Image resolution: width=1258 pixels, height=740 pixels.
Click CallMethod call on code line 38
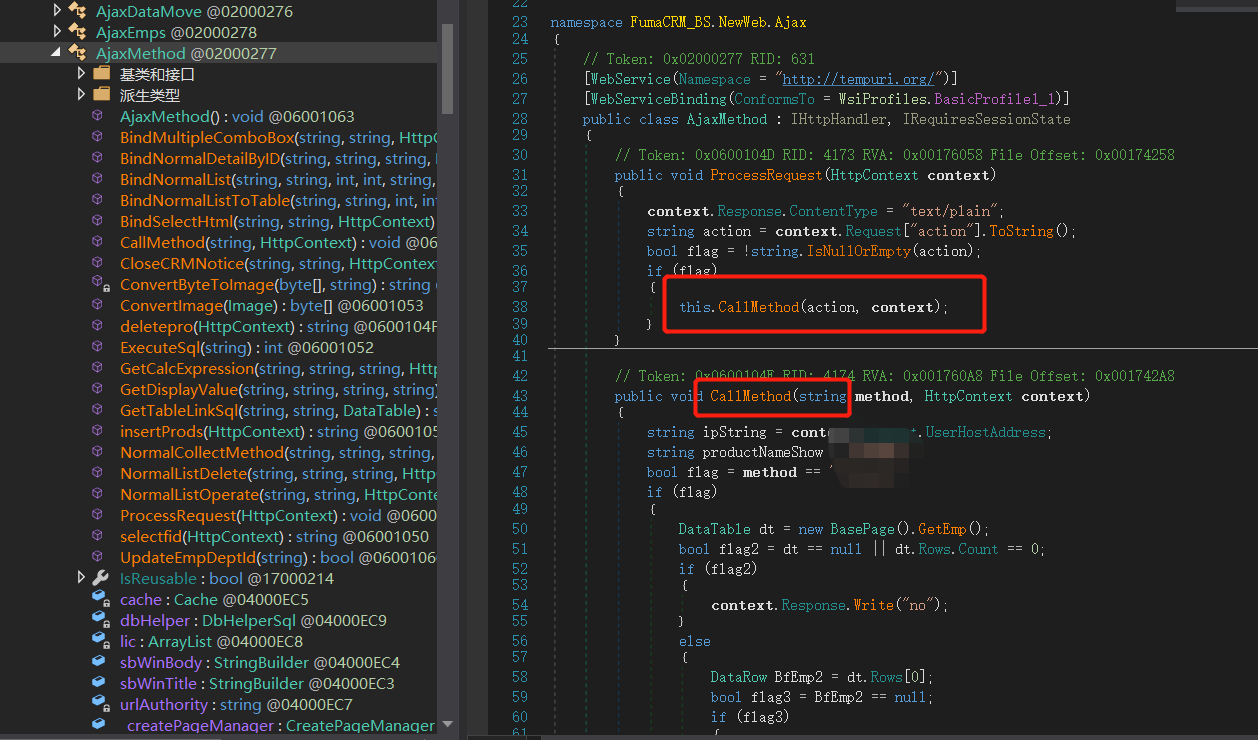tap(759, 307)
